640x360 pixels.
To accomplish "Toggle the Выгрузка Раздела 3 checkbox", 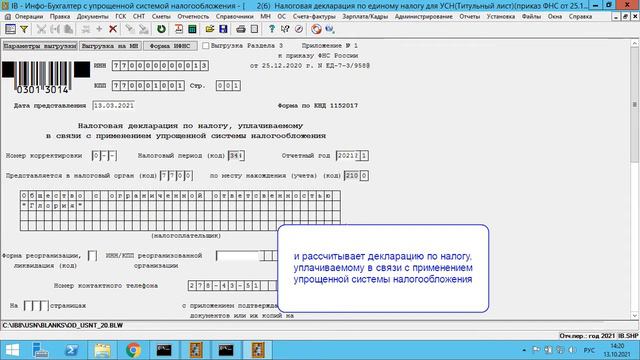I will point(206,46).
